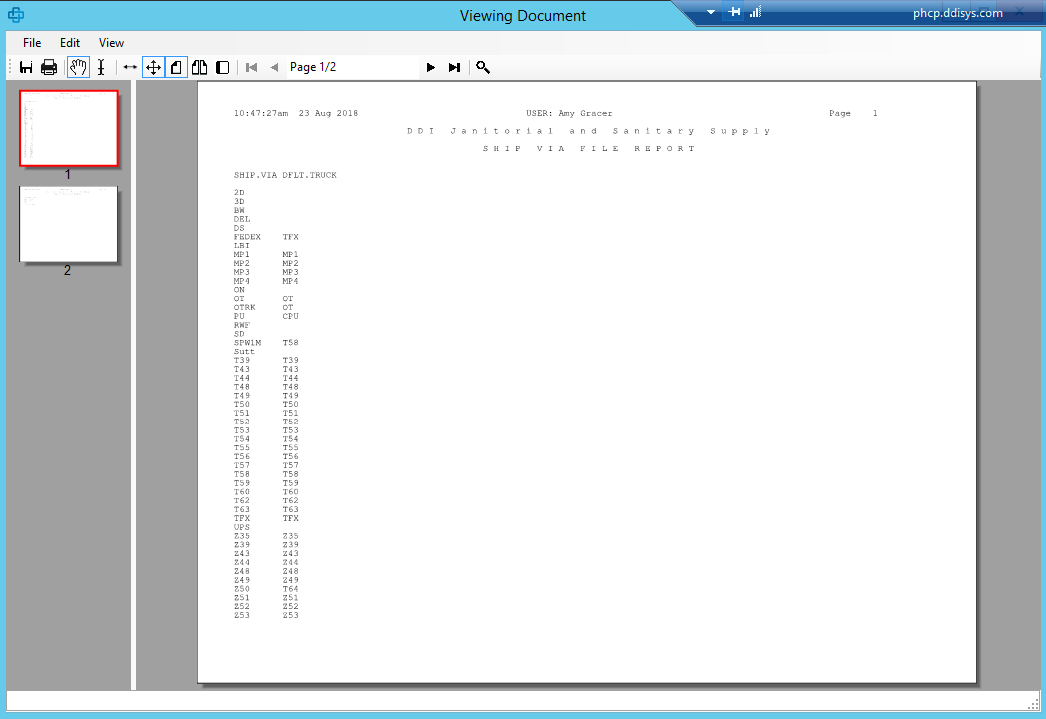Viewport: 1046px width, 719px height.
Task: Select the hand pan tool
Action: 77,67
